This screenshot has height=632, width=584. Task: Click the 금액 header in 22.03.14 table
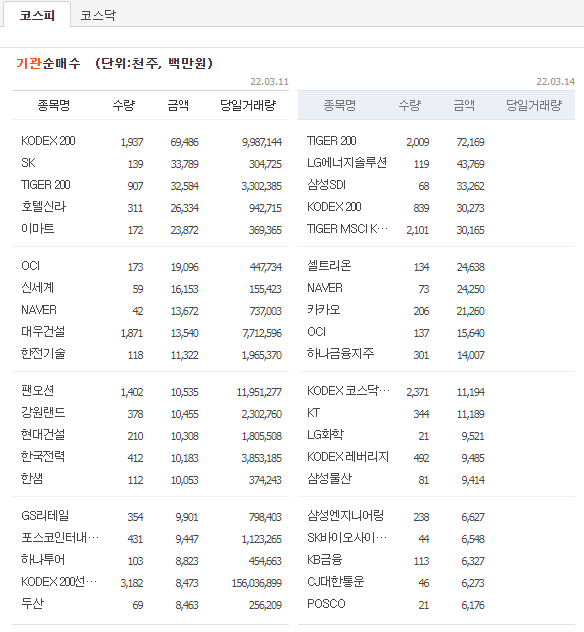coord(463,105)
